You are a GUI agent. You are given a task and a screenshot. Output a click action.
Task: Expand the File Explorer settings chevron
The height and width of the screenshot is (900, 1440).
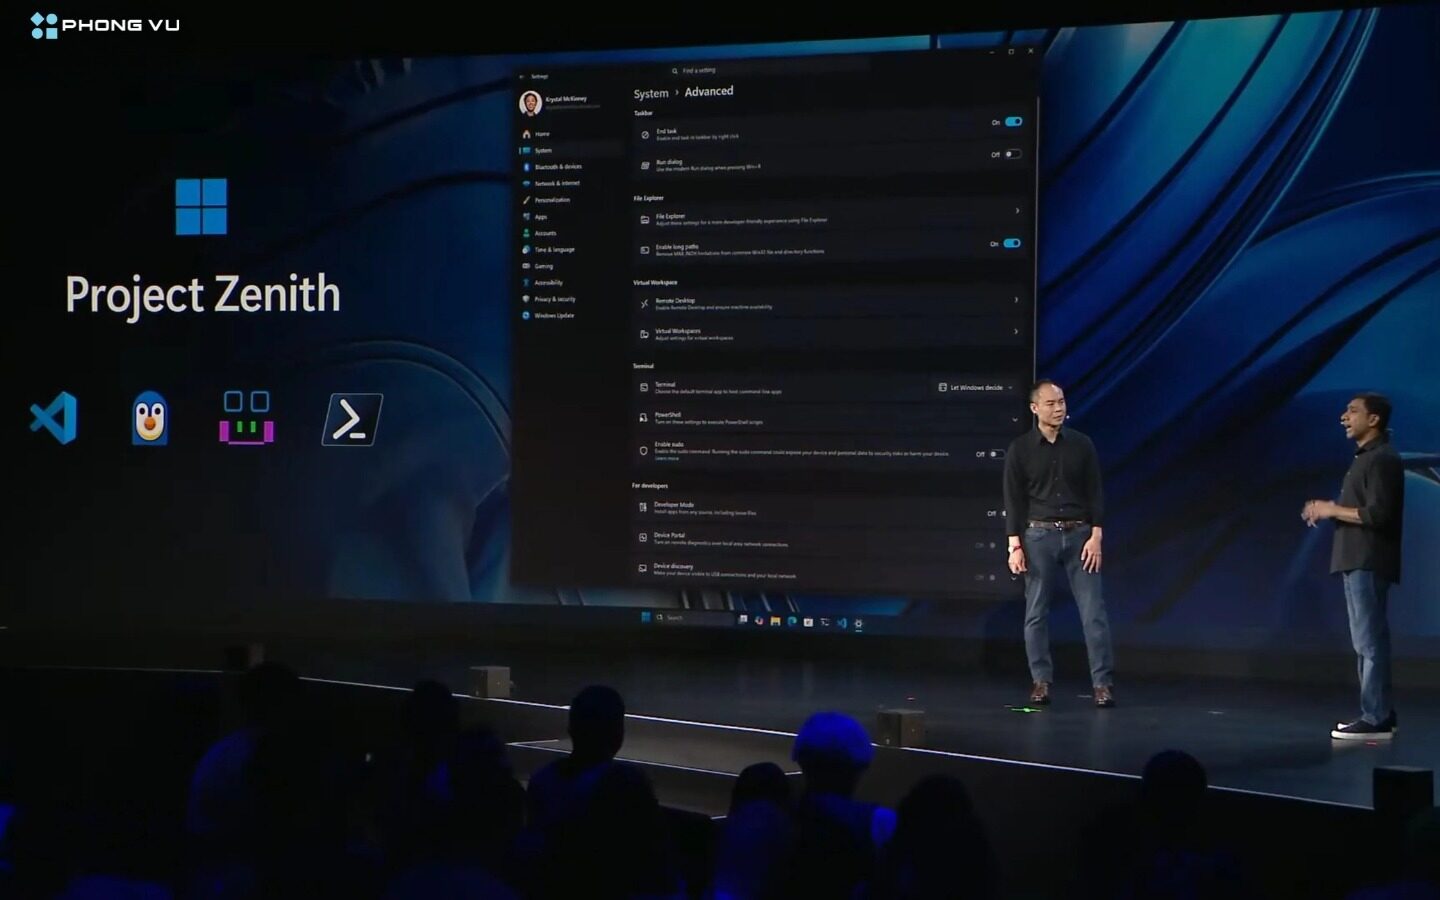pyautogui.click(x=1017, y=211)
